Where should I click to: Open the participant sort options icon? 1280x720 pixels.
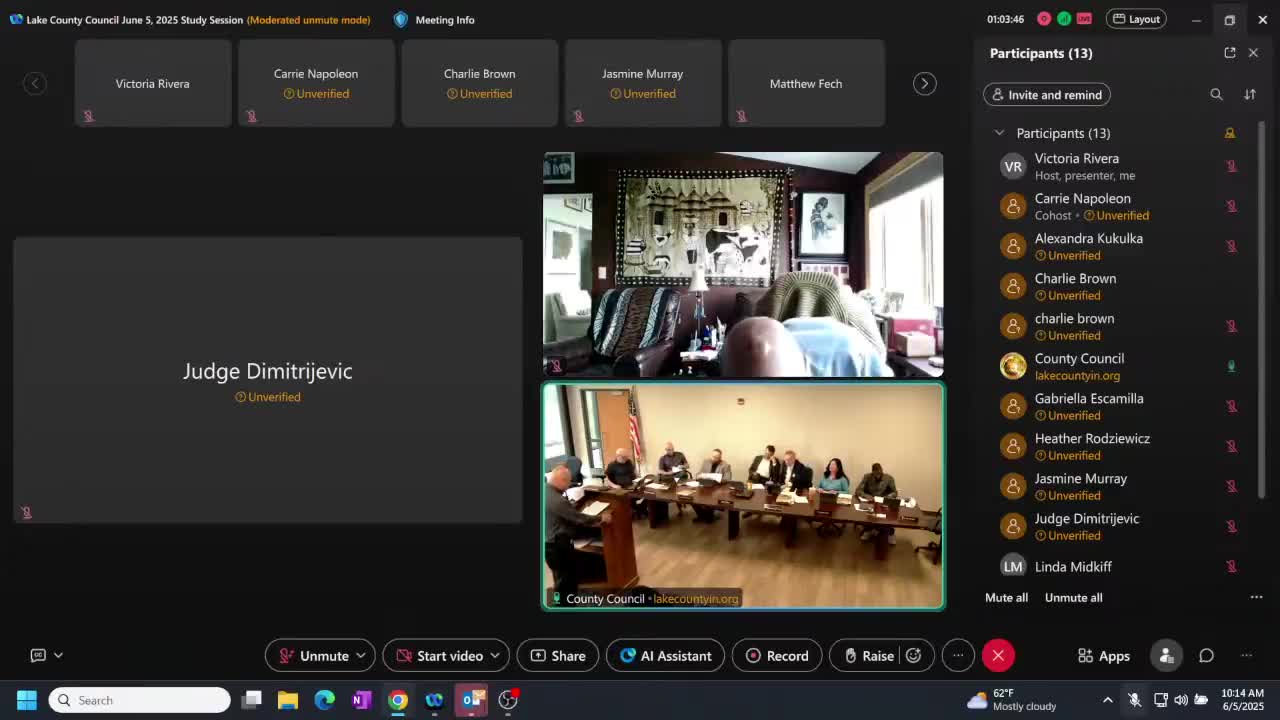(x=1250, y=95)
